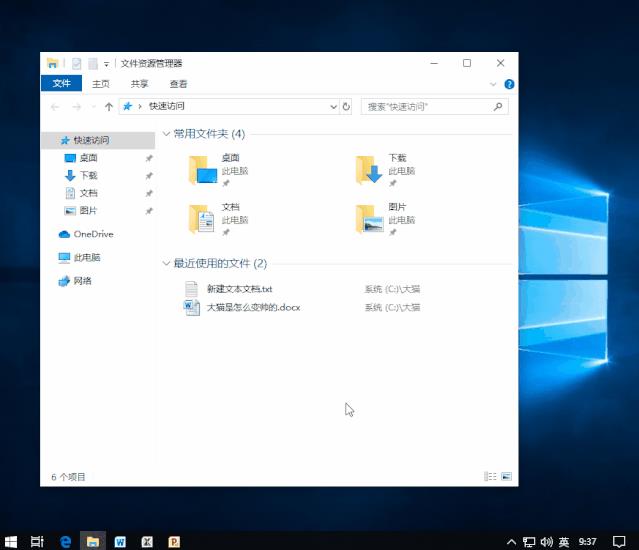Open Microsoft Edge from the taskbar

tap(65, 541)
